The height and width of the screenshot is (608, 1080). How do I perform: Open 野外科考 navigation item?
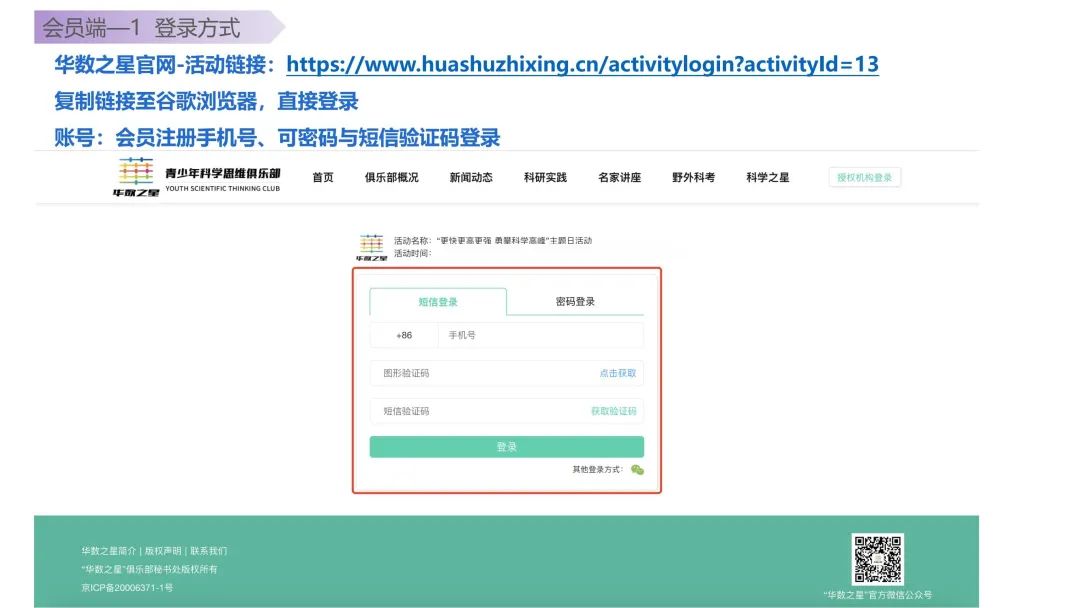694,177
